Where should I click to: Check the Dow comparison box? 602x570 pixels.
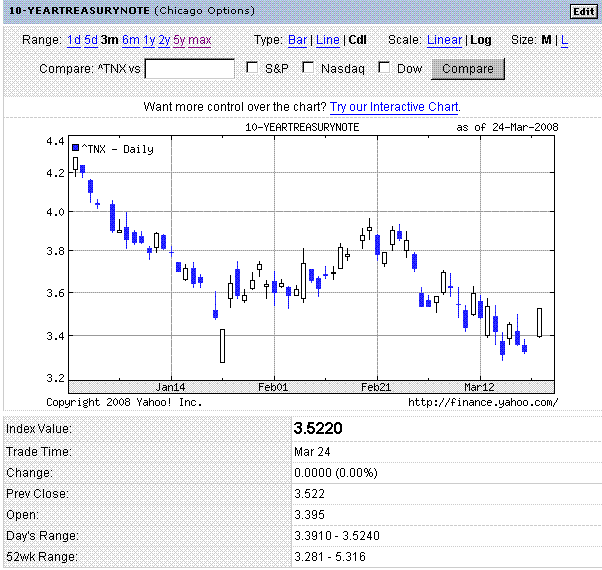click(383, 69)
